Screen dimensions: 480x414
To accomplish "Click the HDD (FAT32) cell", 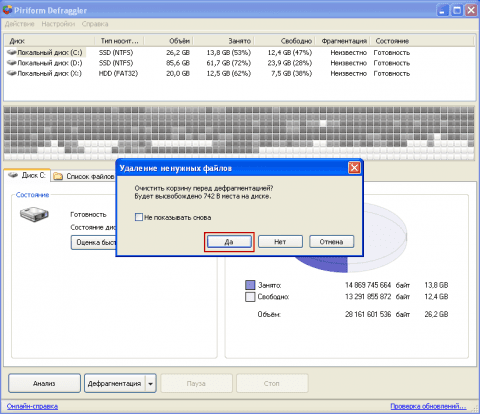I will (x=118, y=73).
